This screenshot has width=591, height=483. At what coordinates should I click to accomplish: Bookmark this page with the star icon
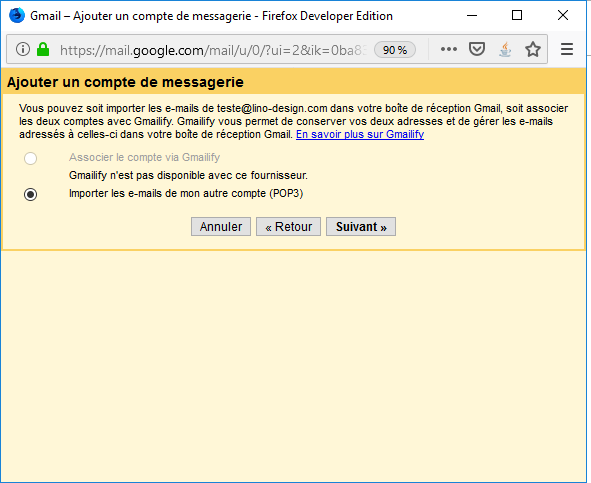[x=533, y=49]
